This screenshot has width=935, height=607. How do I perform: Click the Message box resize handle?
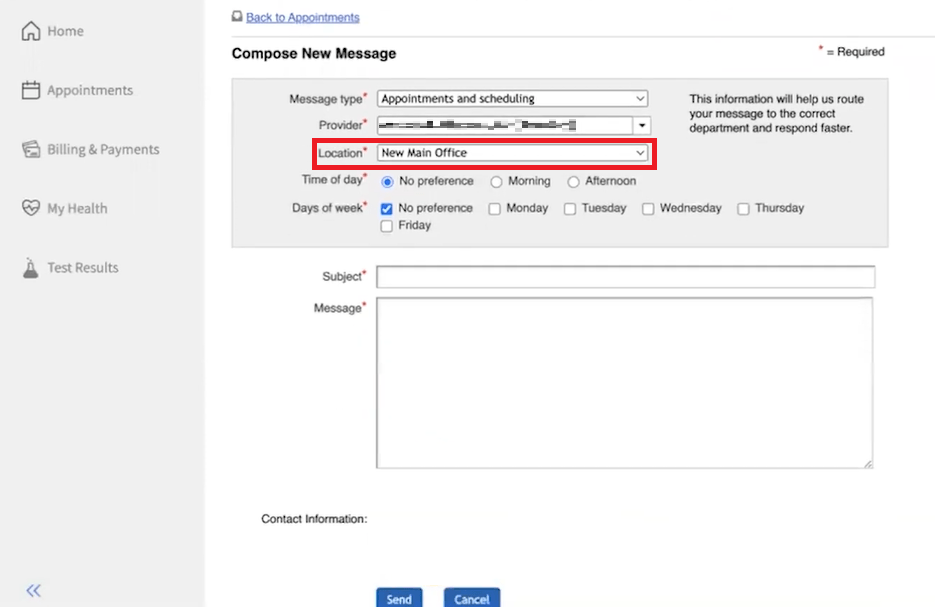coord(868,464)
